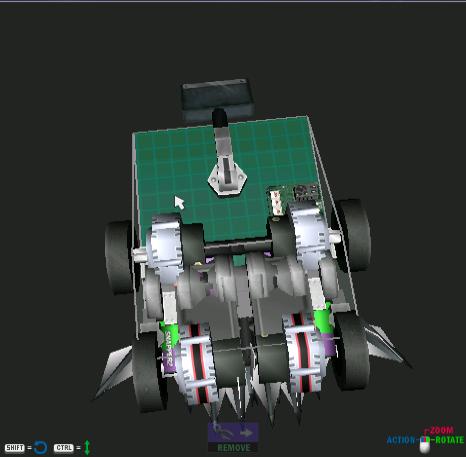Click the green vertical arrows icon beside CTRL
This screenshot has width=466, height=457.
(87, 448)
